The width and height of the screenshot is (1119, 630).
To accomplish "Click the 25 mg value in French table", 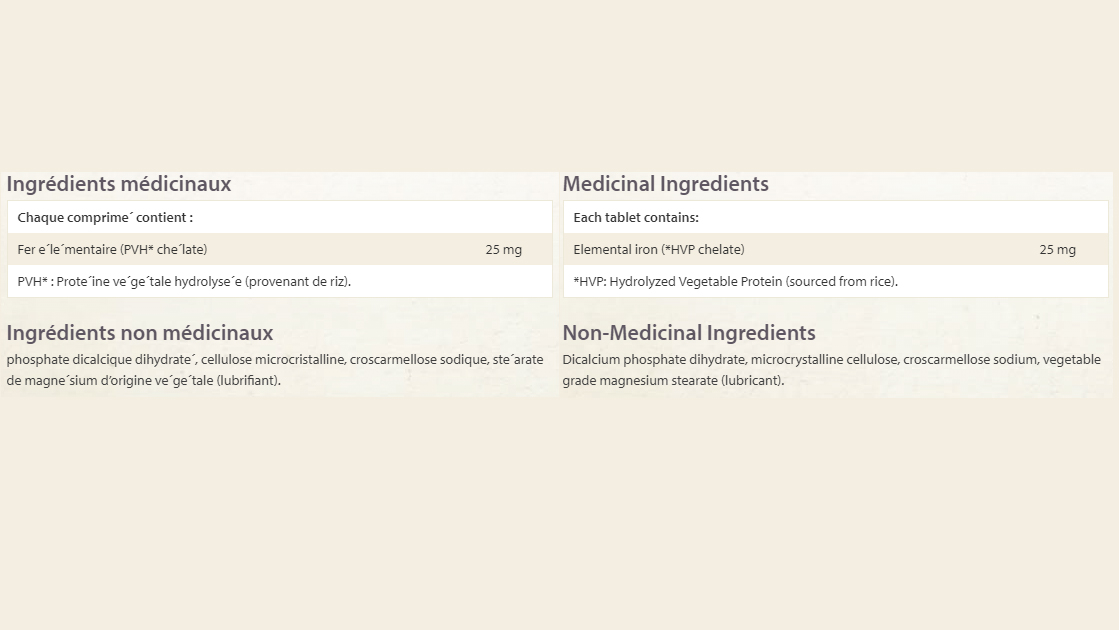I will point(503,249).
